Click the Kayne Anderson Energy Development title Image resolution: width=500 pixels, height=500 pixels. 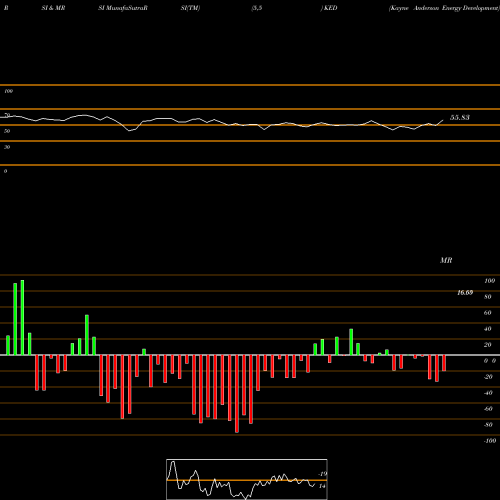(444, 8)
